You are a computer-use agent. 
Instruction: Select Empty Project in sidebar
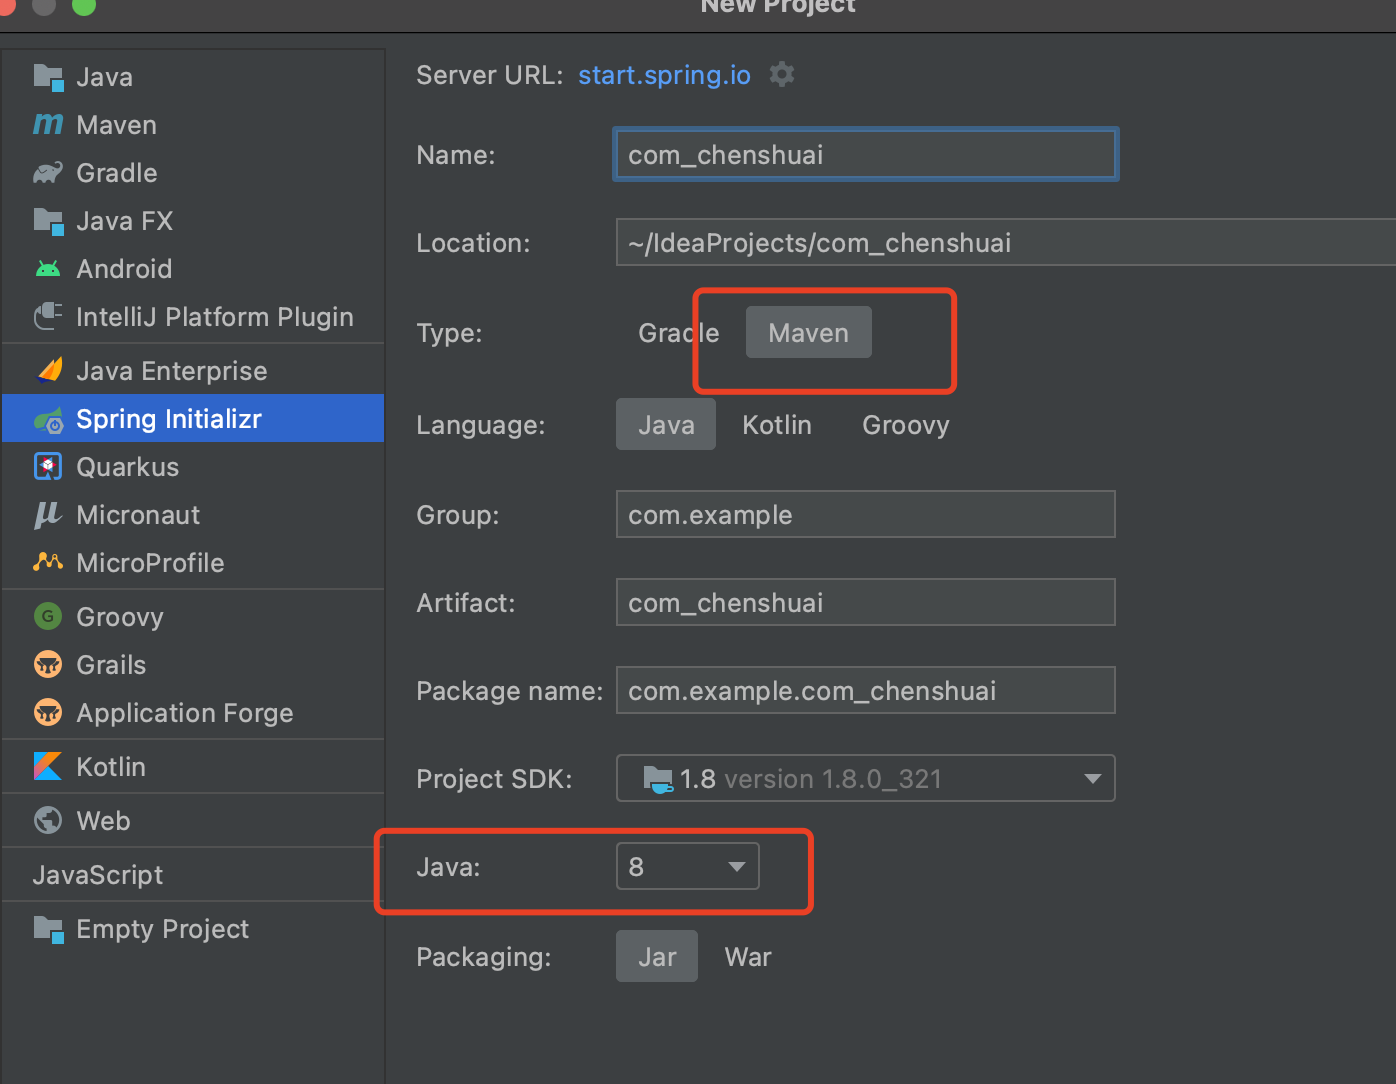162,928
